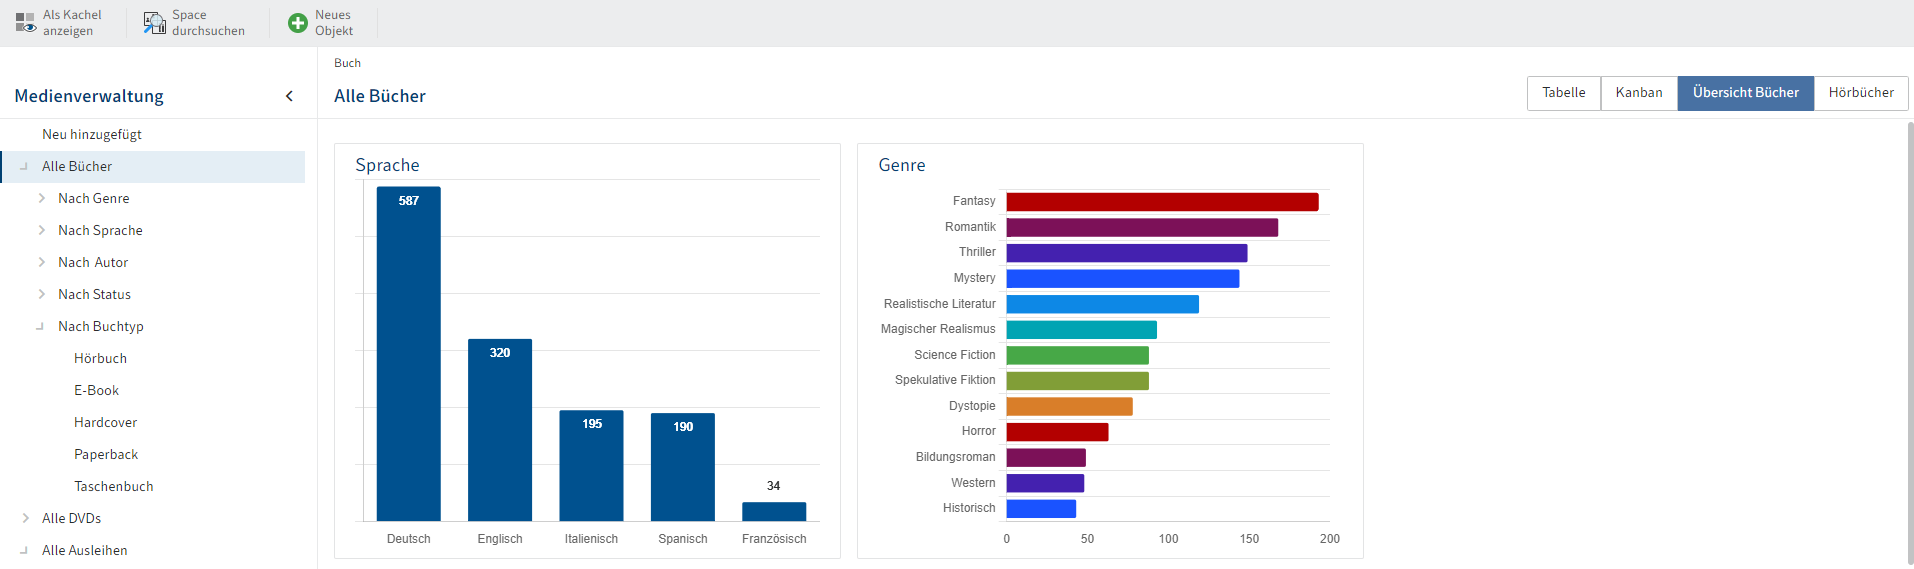Click the blue Mystery genre bar

[x=1123, y=279]
